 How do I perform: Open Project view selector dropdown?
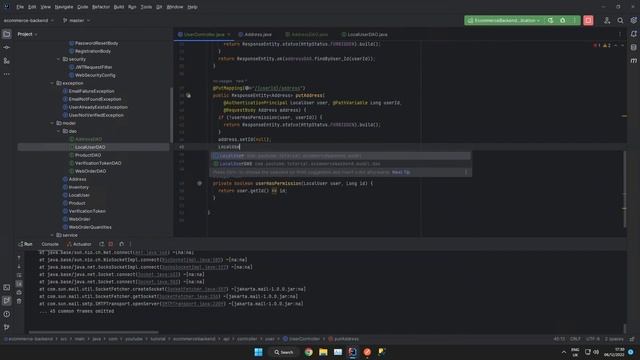click(x=27, y=34)
